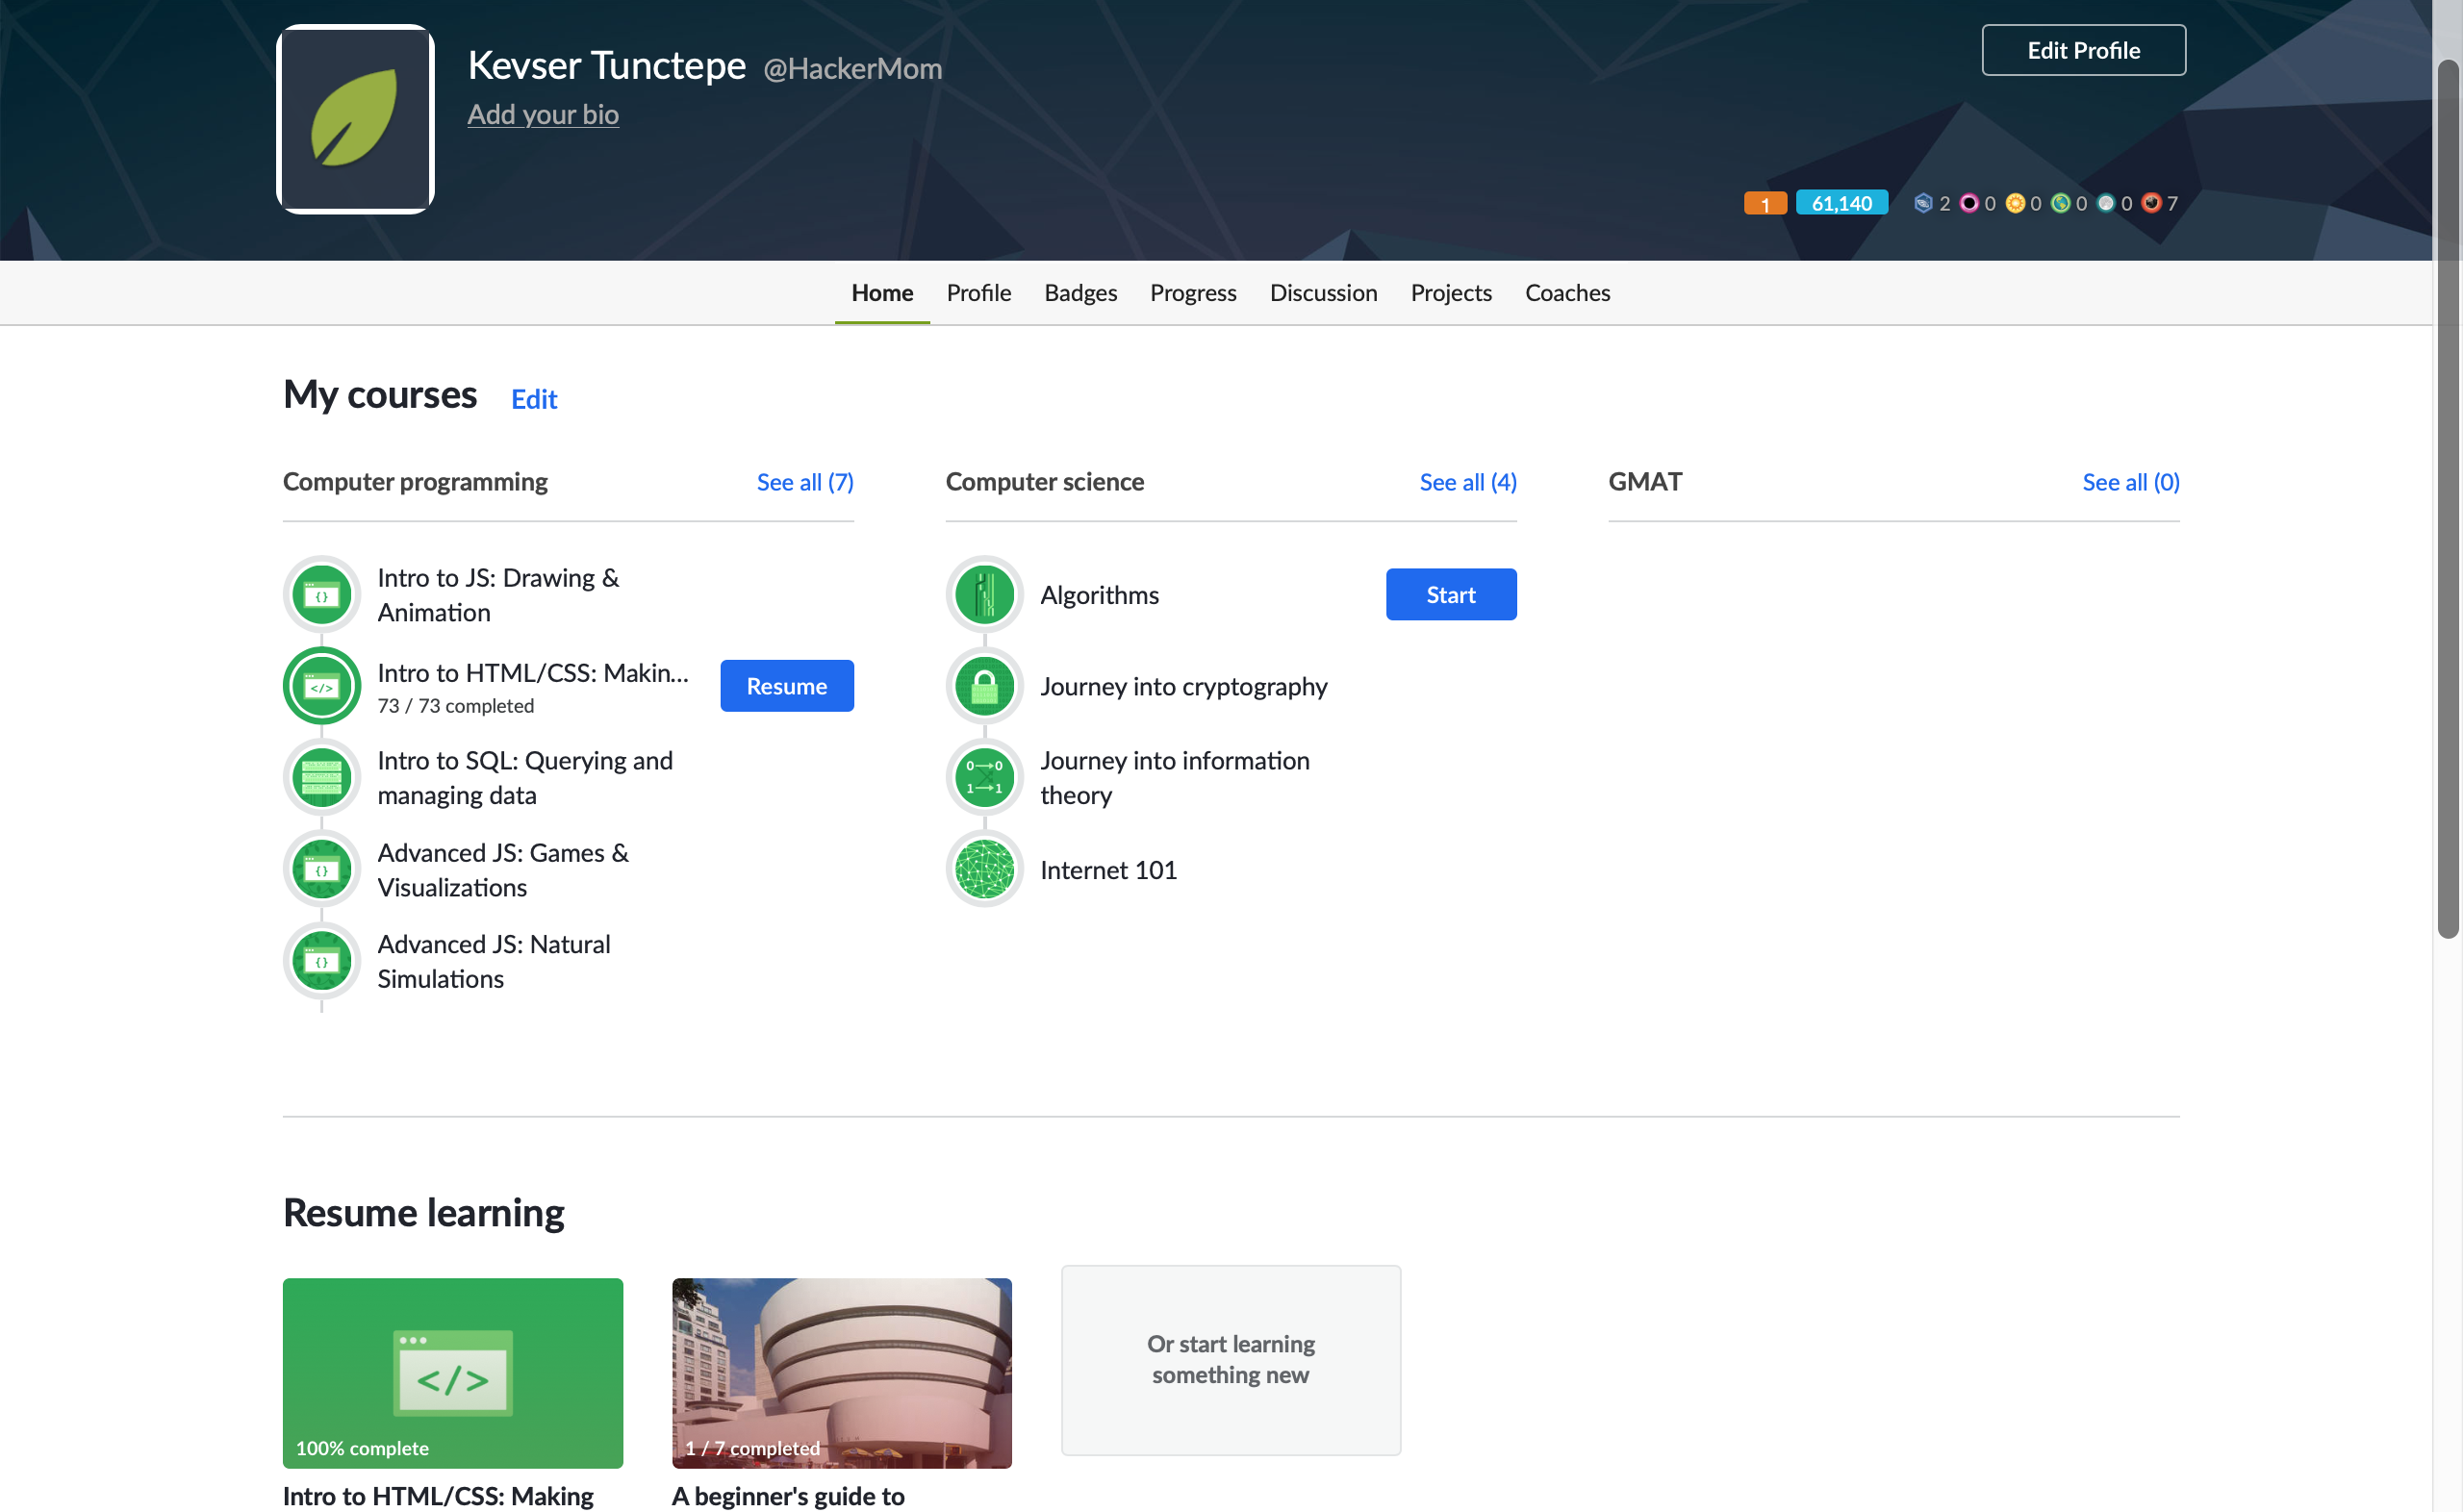Open the Progress tab
Image resolution: width=2463 pixels, height=1512 pixels.
pos(1192,292)
